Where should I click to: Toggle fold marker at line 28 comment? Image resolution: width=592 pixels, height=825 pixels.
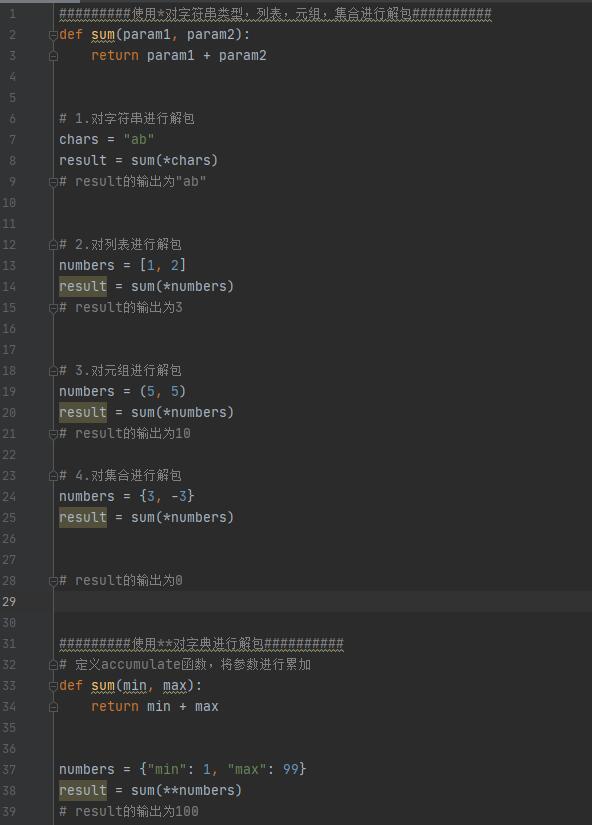click(53, 581)
